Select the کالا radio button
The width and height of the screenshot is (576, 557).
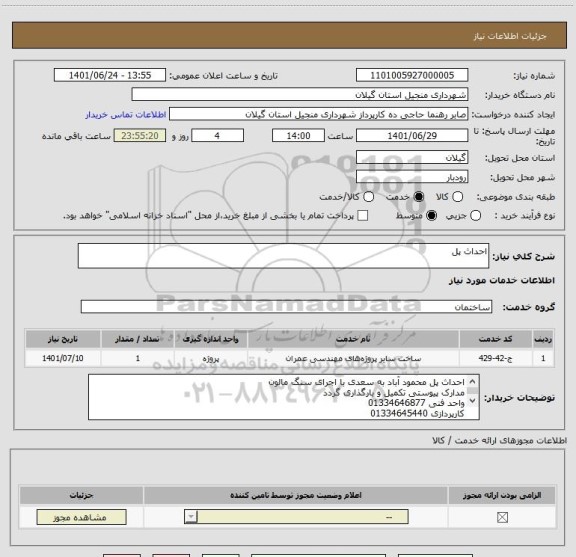457,197
